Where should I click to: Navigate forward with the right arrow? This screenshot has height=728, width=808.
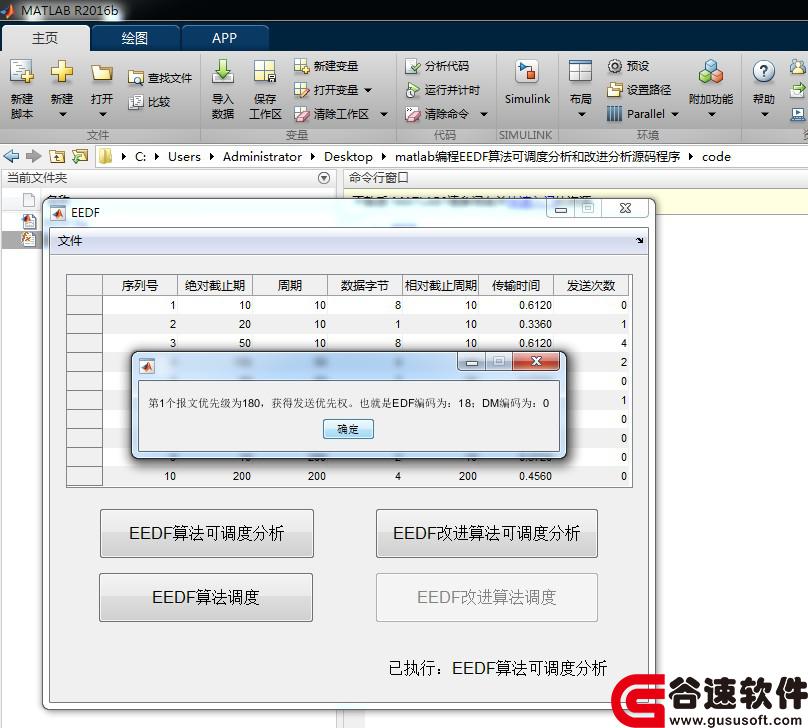(x=33, y=156)
